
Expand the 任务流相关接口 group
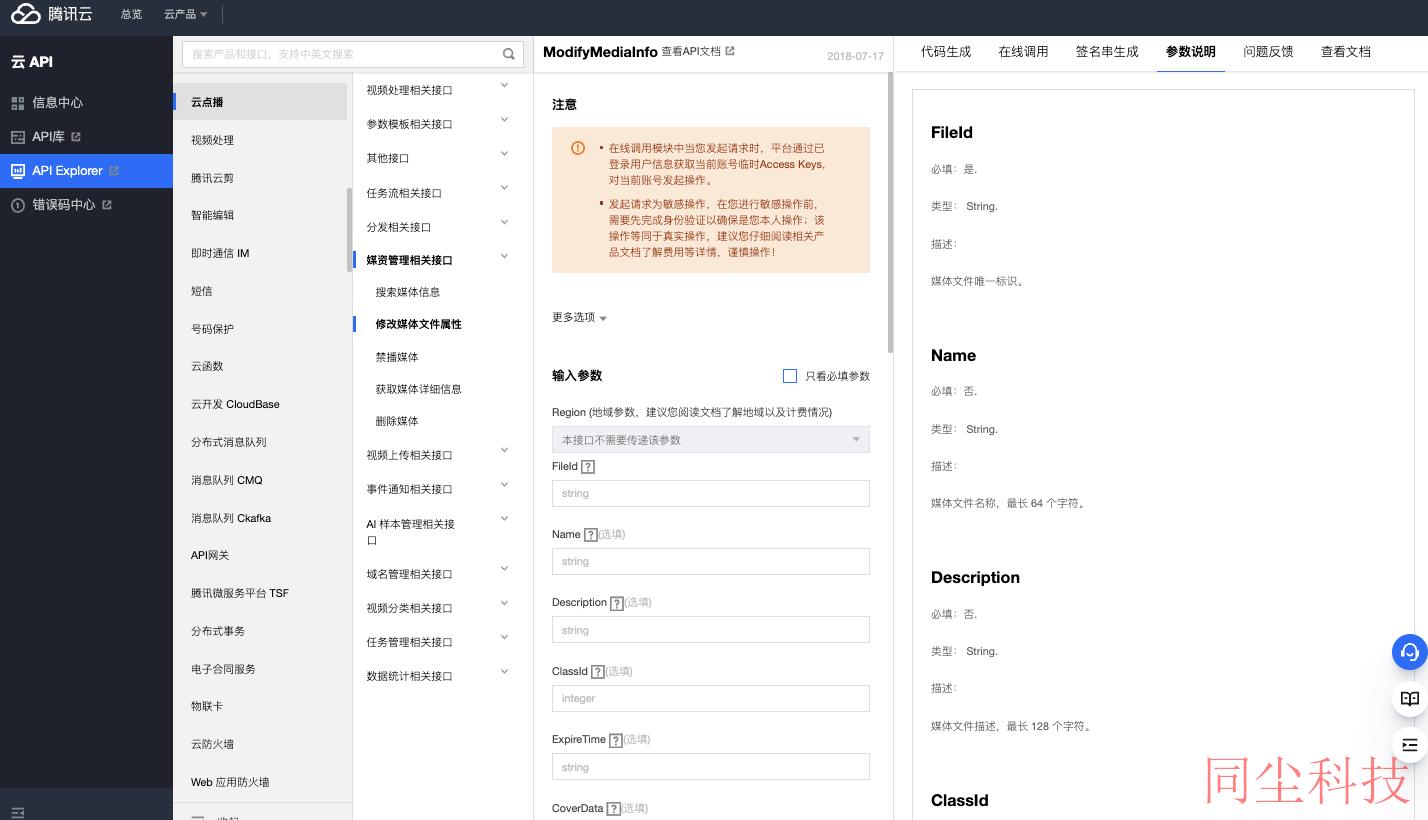coord(504,188)
